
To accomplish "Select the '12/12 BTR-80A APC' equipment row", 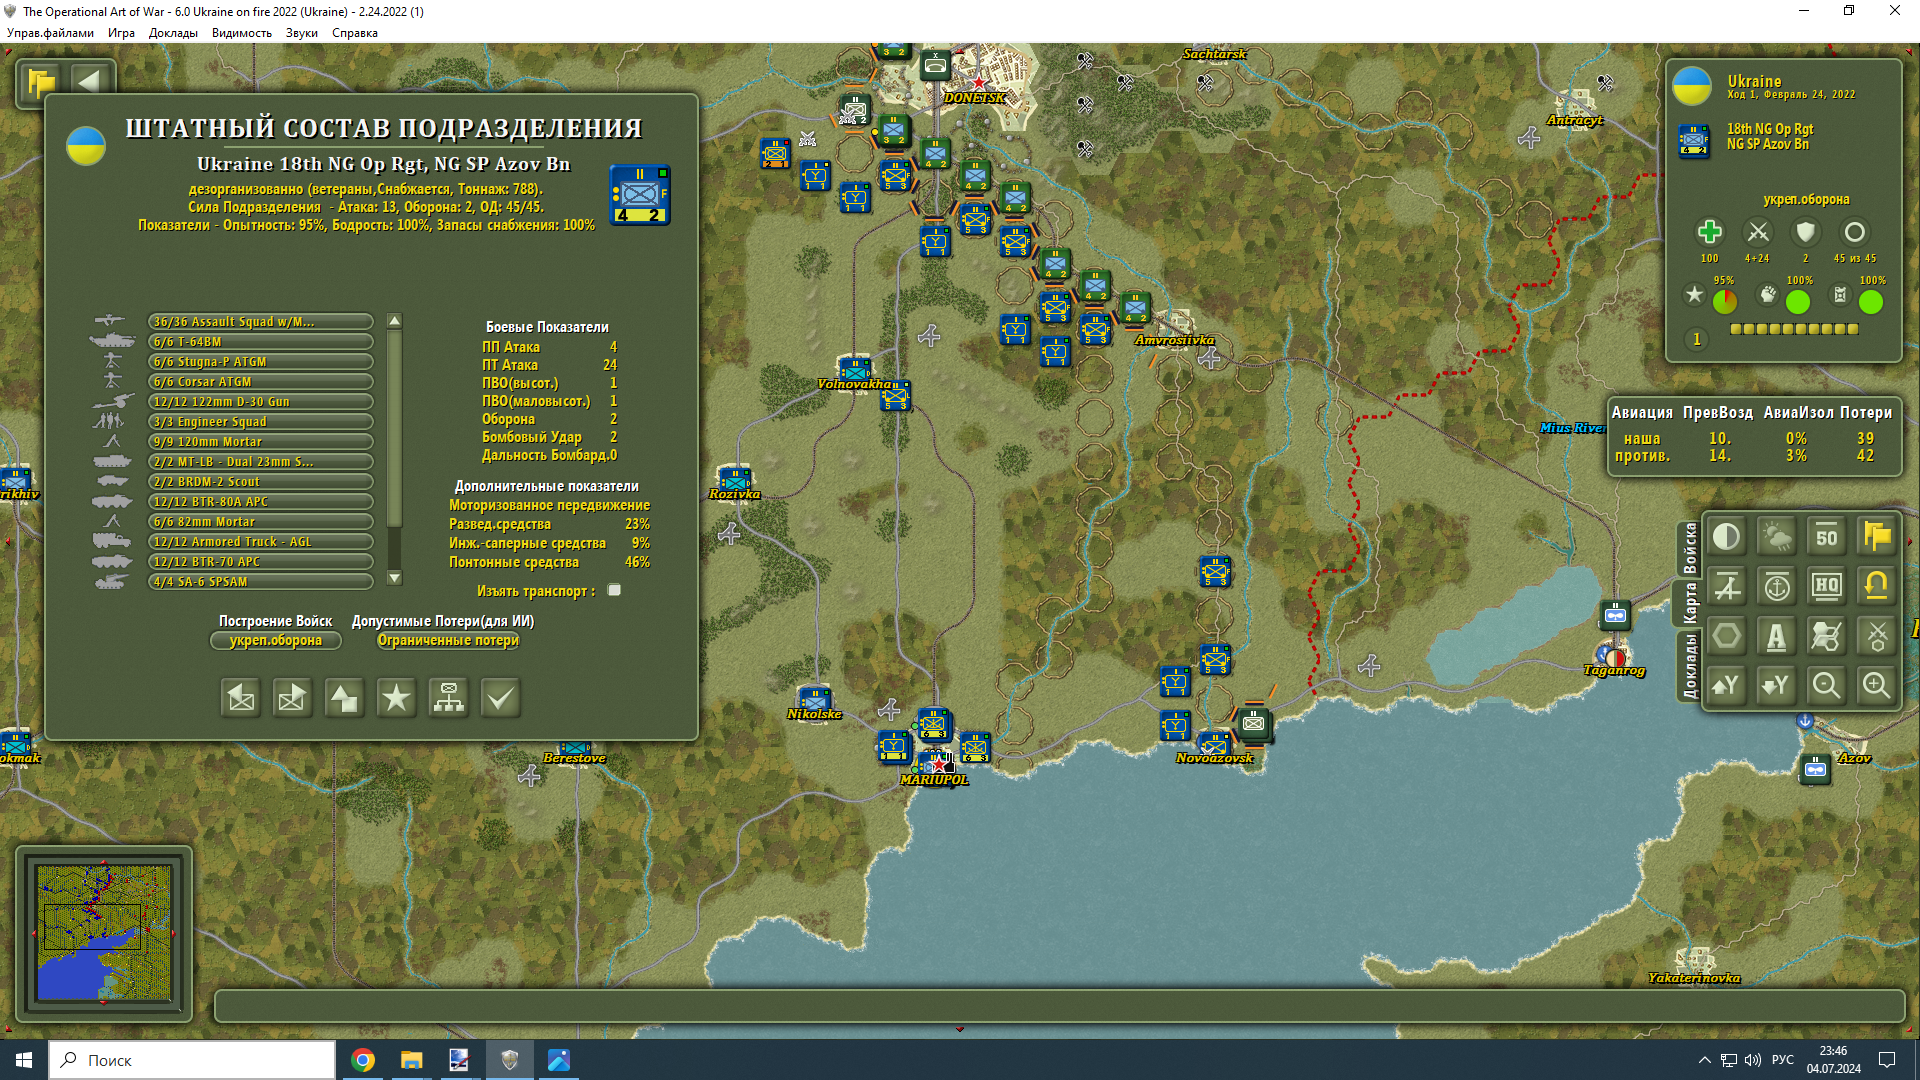I will [261, 502].
